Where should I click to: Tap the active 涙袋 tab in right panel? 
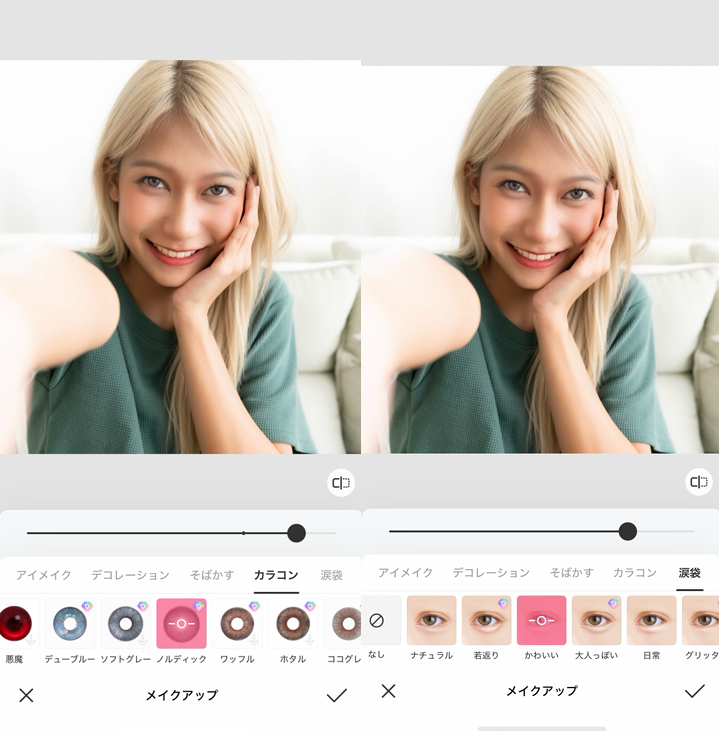pyautogui.click(x=690, y=572)
